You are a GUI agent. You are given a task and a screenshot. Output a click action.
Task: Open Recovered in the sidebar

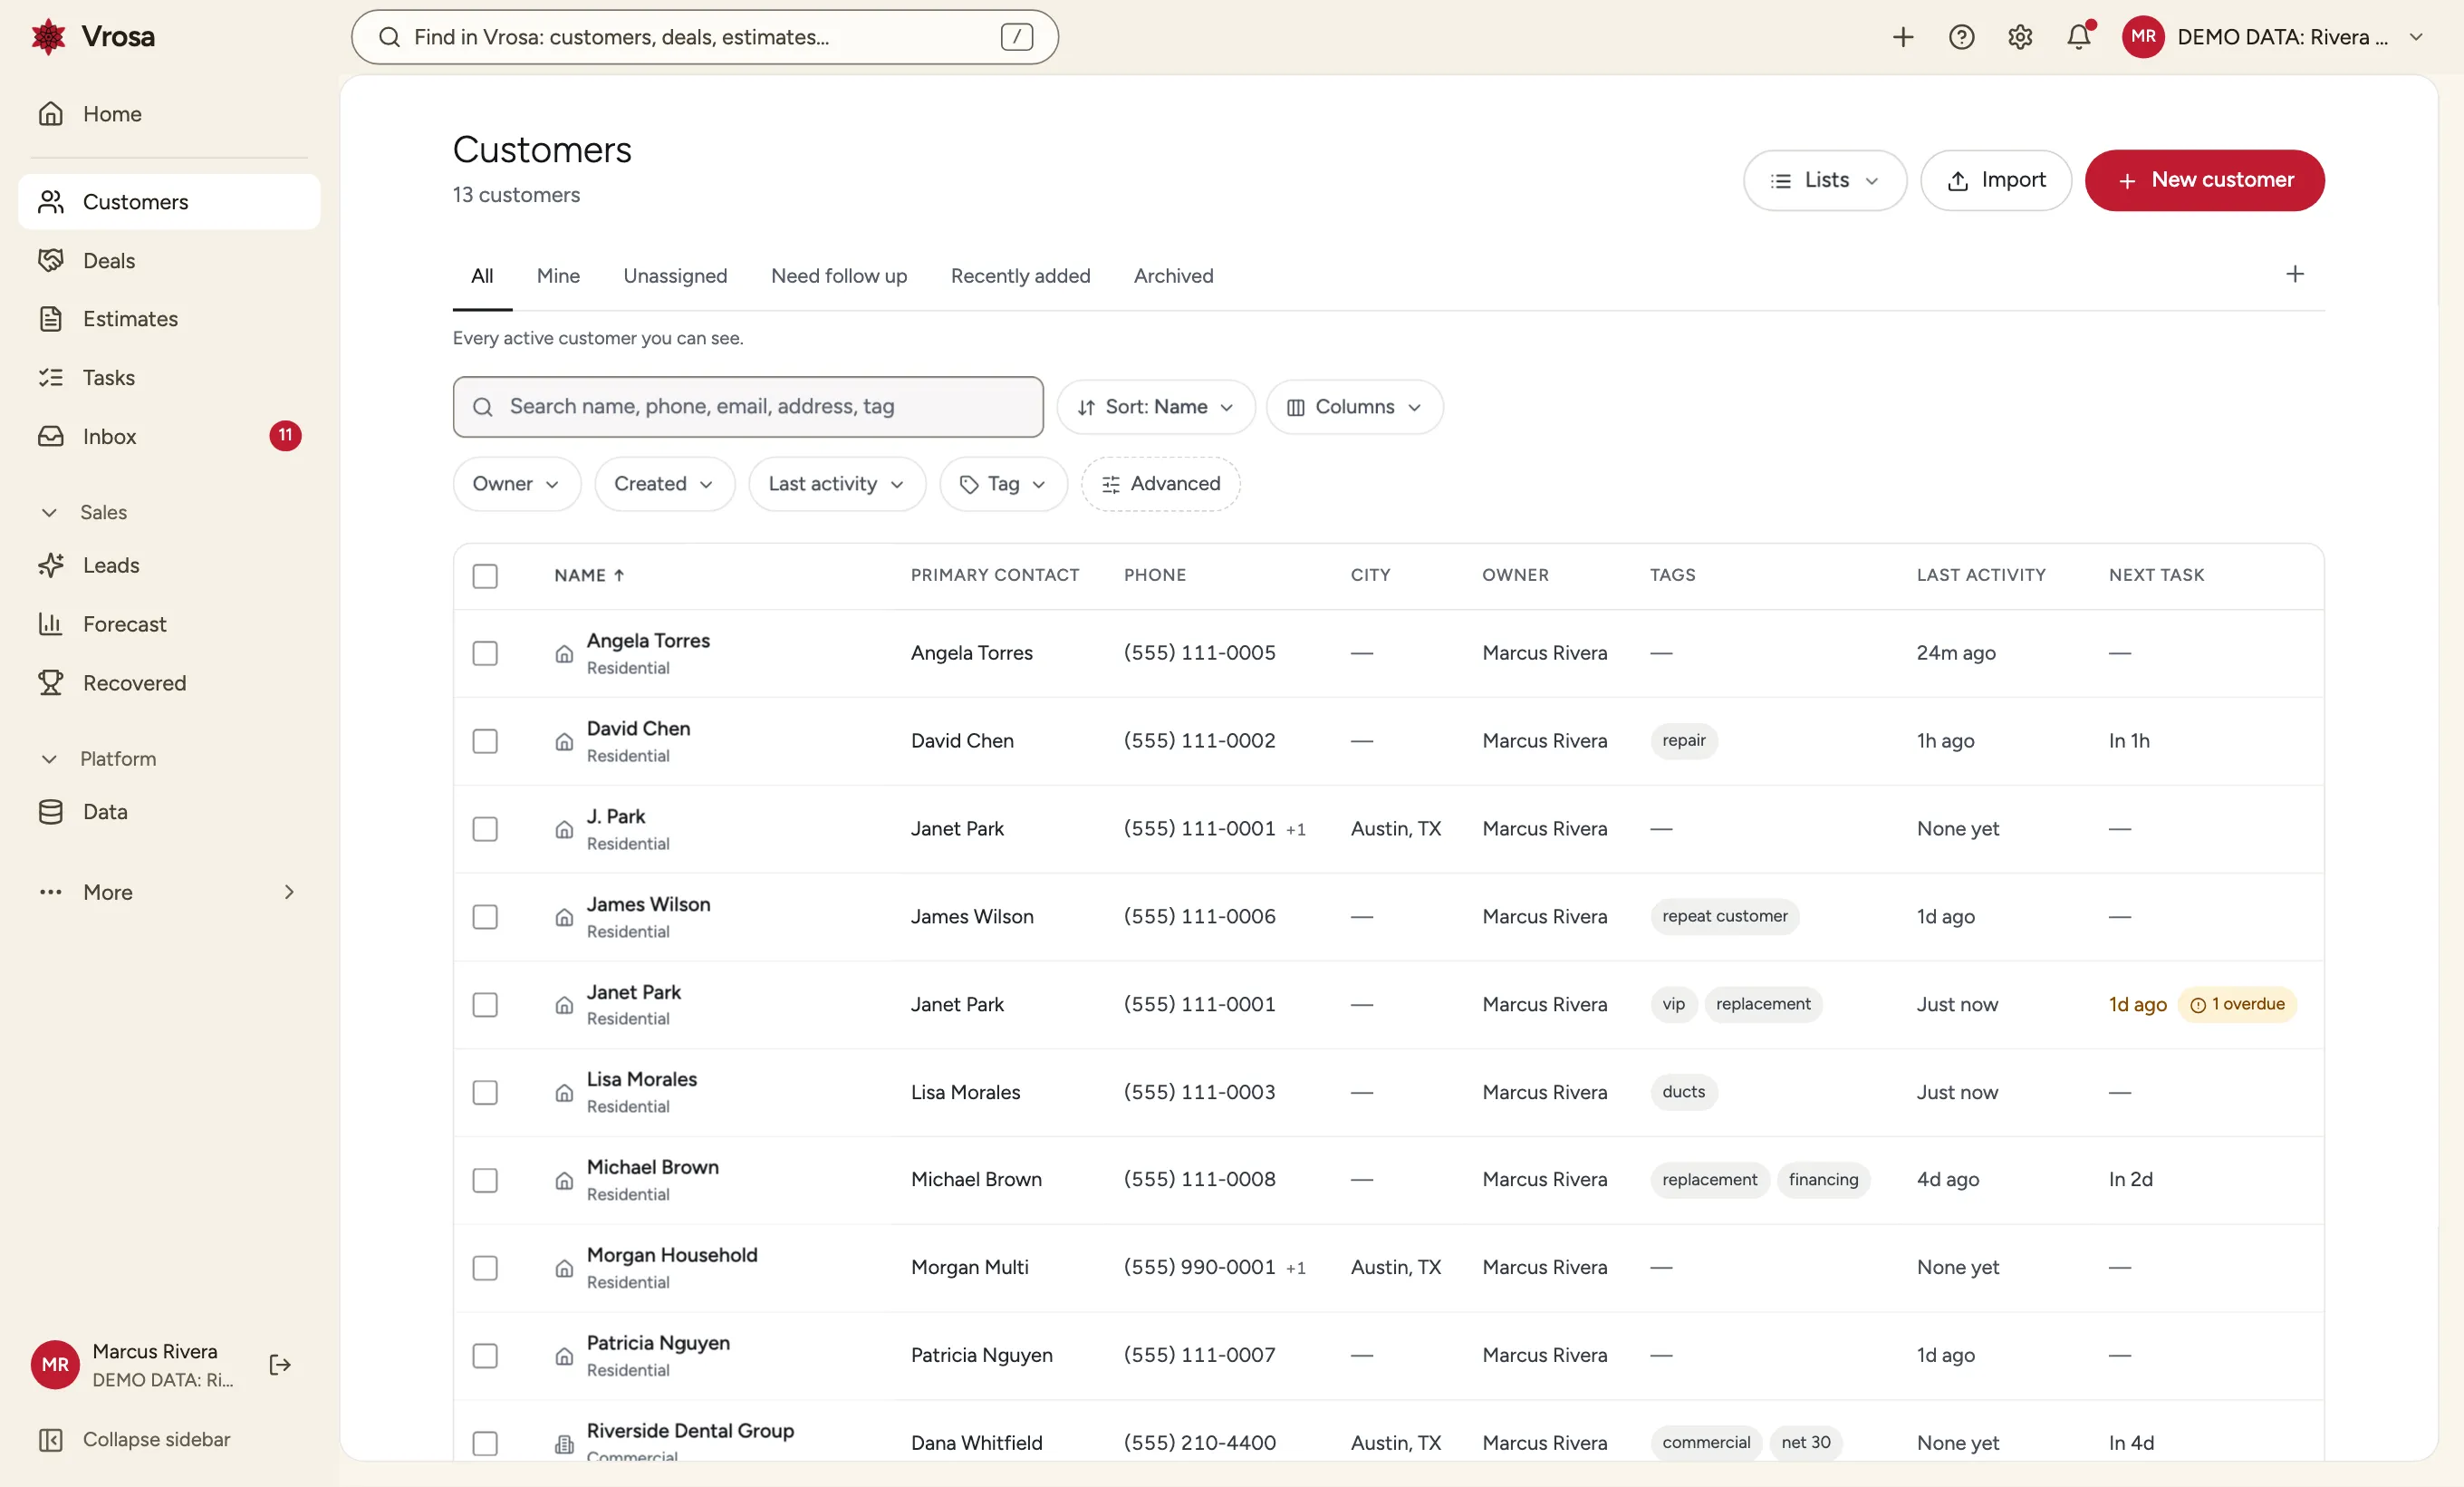pyautogui.click(x=169, y=683)
